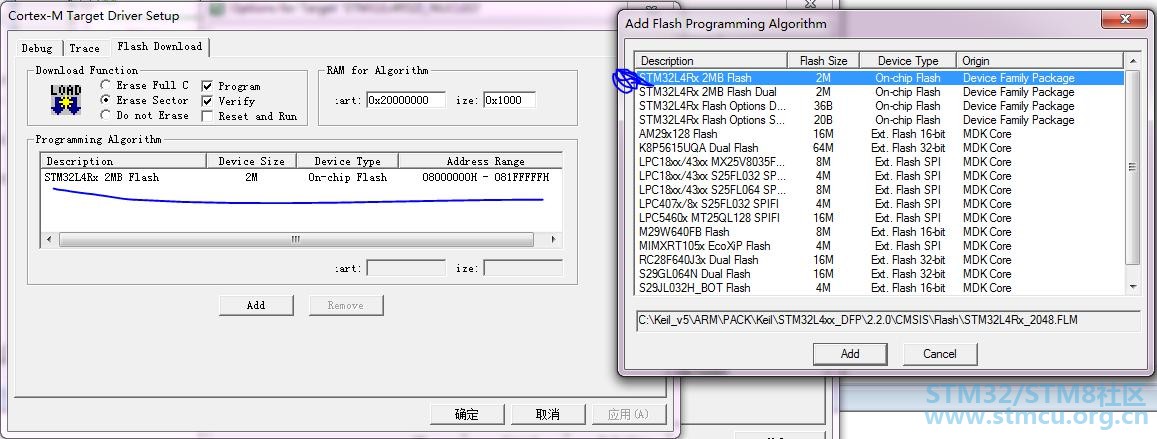Screen dimensions: 1157x439
Task: Click the RAM size field 0x1000
Action: pyautogui.click(x=510, y=100)
